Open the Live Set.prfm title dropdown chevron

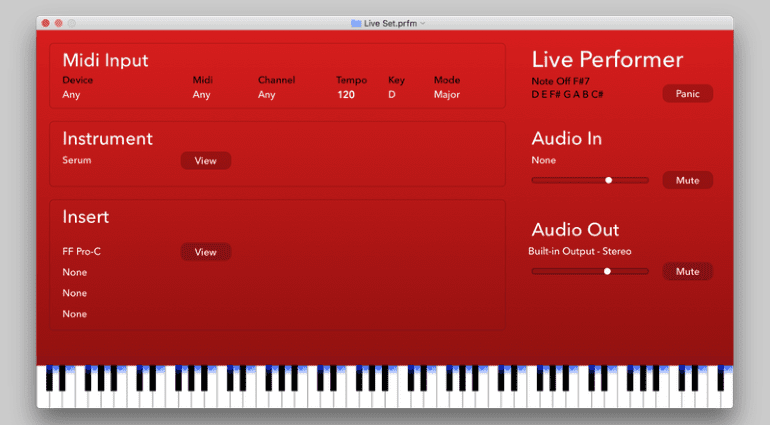point(423,23)
